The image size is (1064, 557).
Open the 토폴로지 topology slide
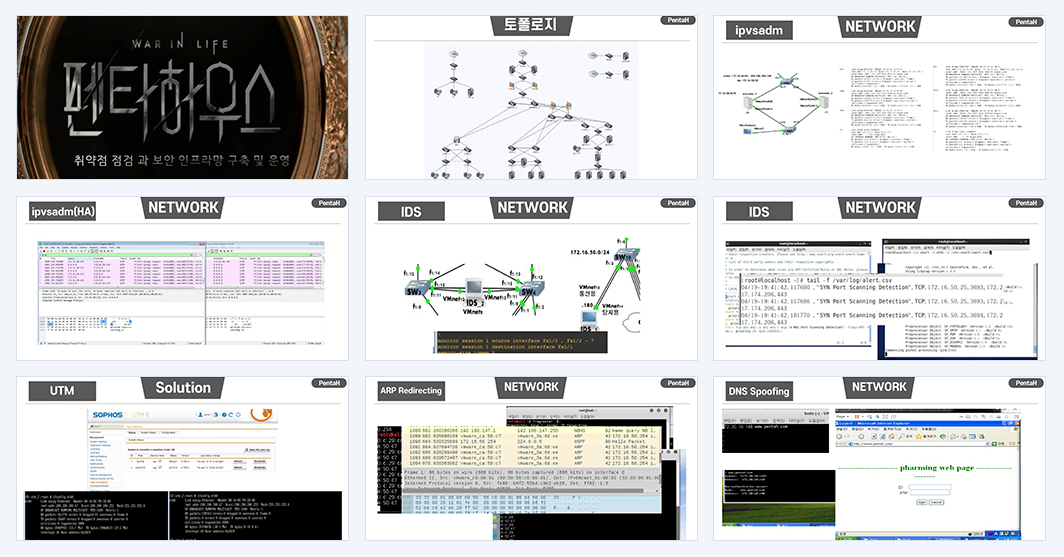pyautogui.click(x=531, y=98)
